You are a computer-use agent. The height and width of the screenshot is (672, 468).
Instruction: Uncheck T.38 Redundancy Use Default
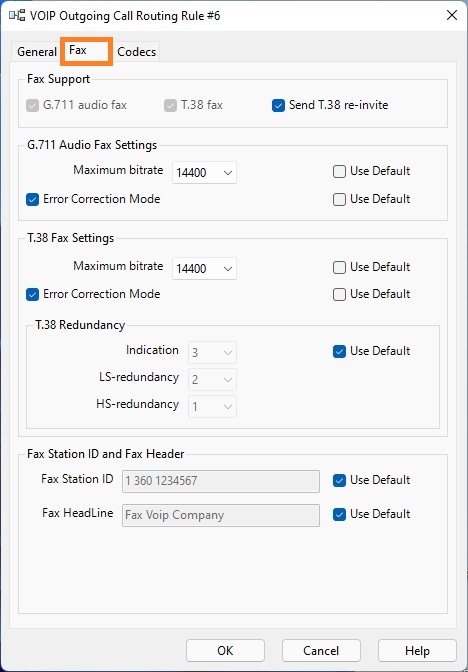[339, 351]
